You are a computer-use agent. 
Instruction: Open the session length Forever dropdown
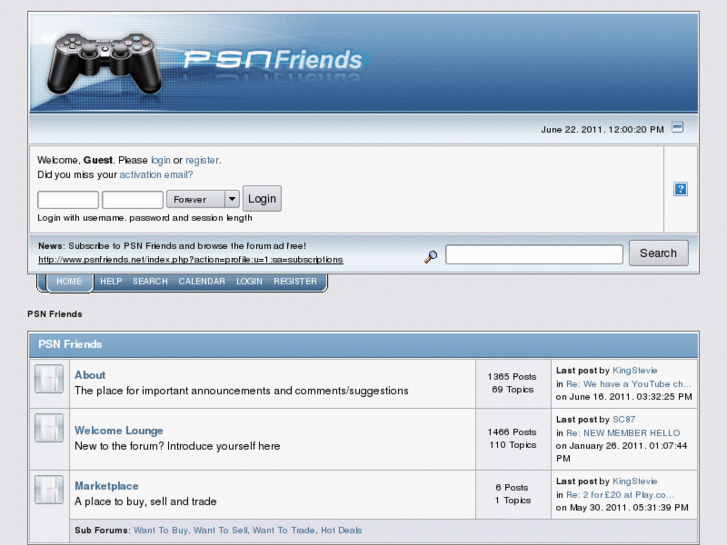[203, 199]
